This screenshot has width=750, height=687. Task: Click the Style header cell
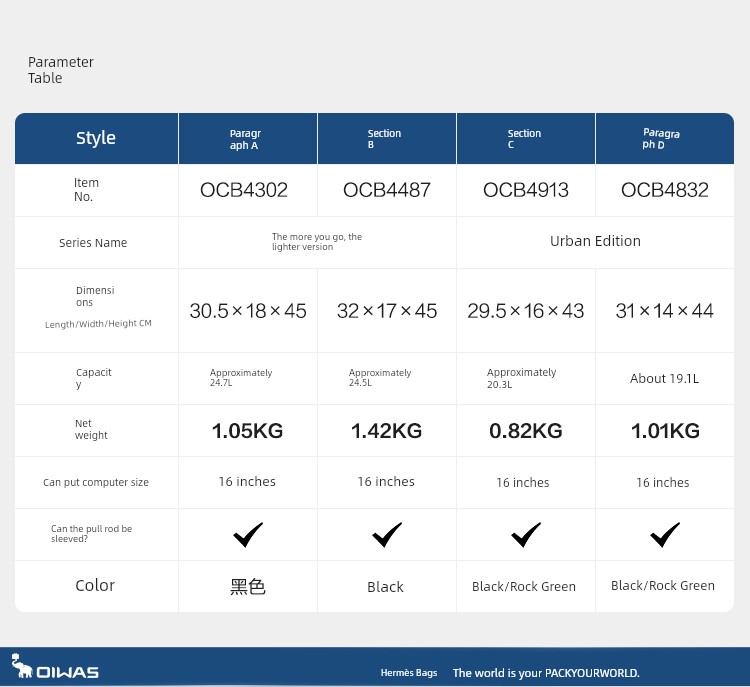click(x=96, y=138)
